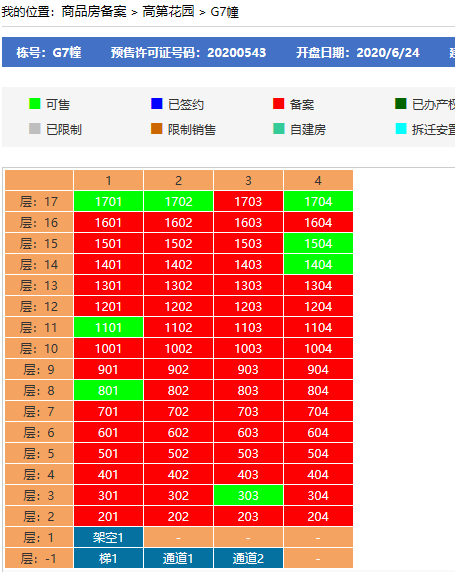Viewport: 455px width, 572px height.
Task: Open registered unit 1203
Action: pyautogui.click(x=248, y=306)
